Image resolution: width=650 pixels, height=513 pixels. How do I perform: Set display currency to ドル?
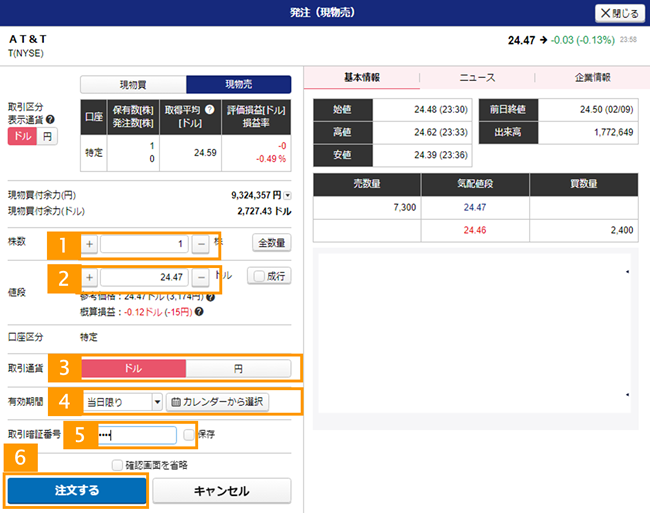(22, 136)
